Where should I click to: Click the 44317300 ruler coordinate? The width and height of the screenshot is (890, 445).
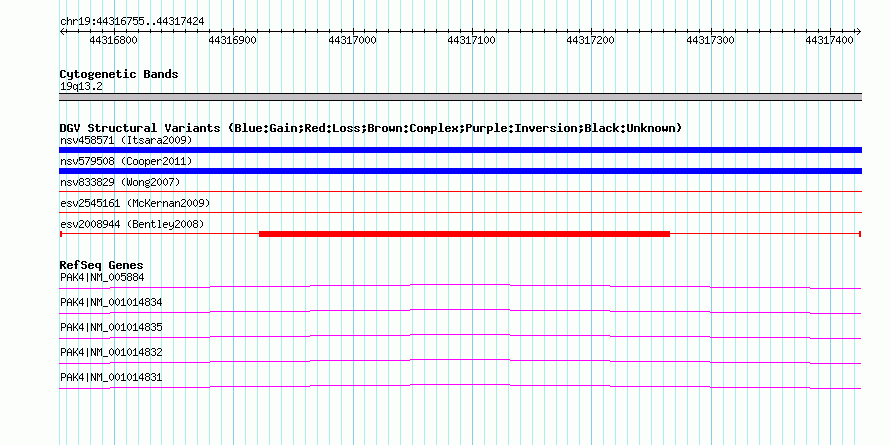tap(710, 40)
